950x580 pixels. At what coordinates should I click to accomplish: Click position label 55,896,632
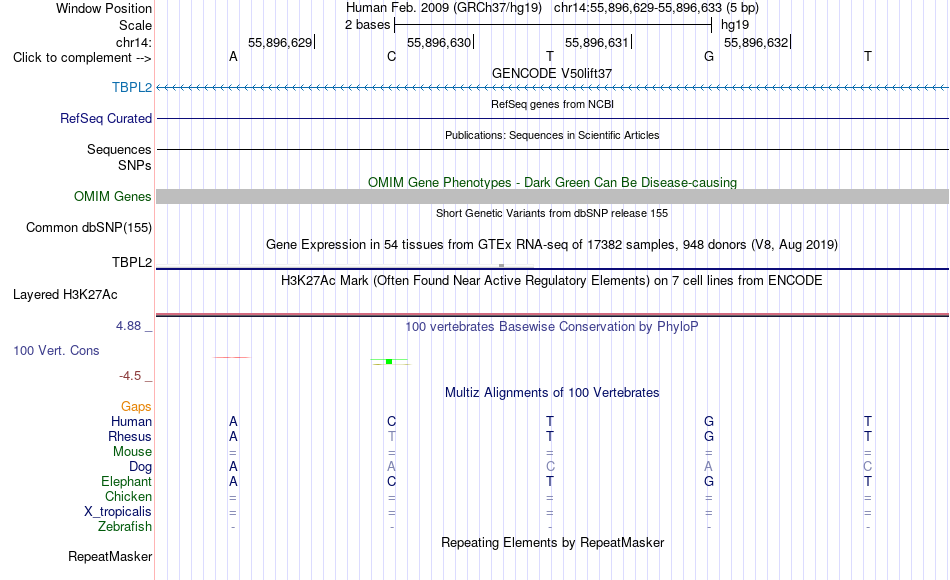(x=756, y=42)
